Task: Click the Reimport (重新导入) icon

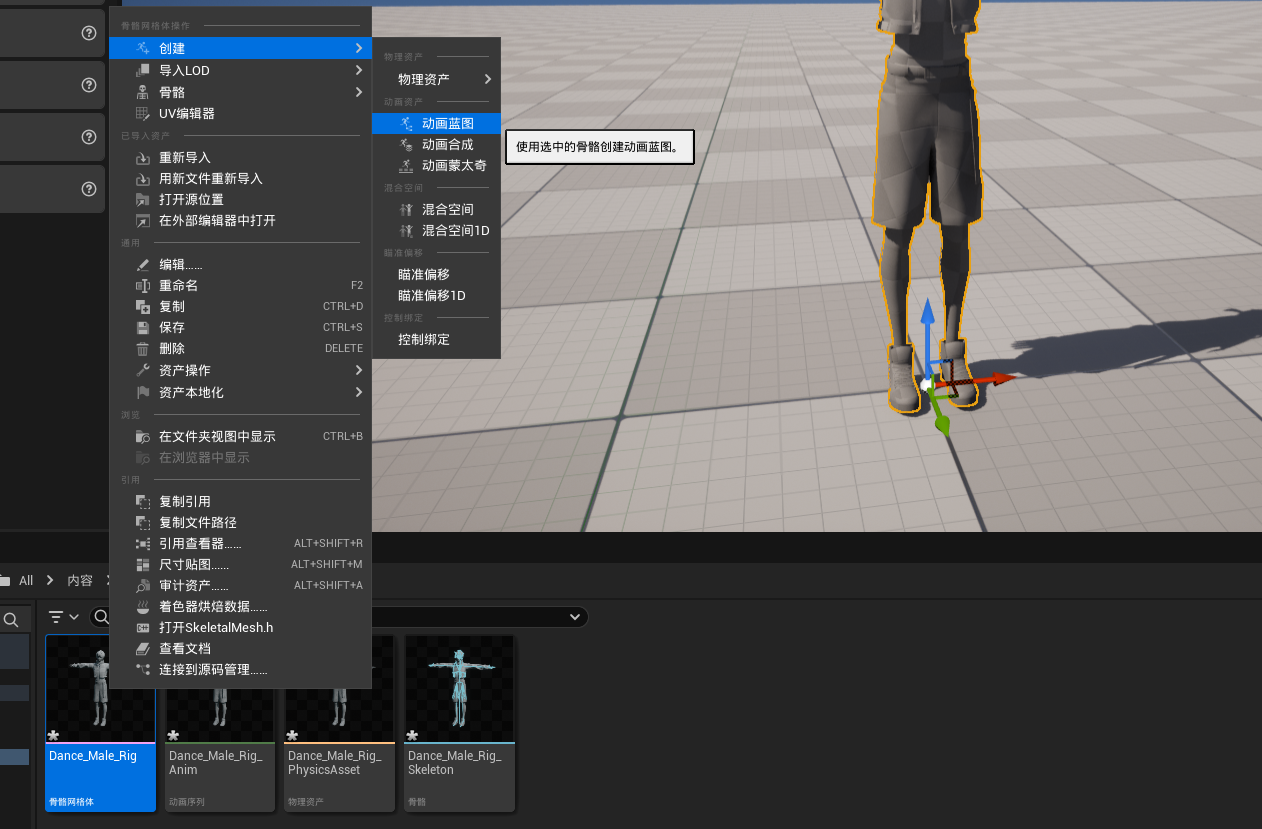Action: pyautogui.click(x=142, y=158)
